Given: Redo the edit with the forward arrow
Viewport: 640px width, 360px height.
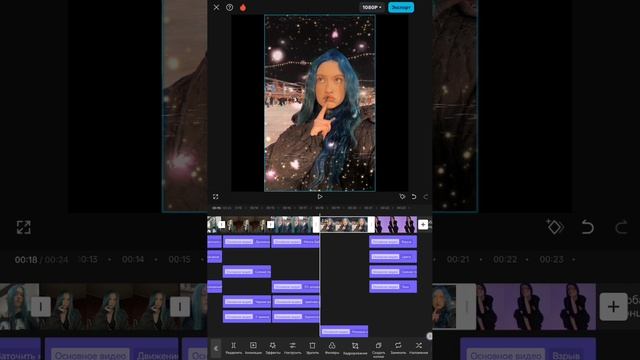Looking at the screenshot, I should point(426,197).
